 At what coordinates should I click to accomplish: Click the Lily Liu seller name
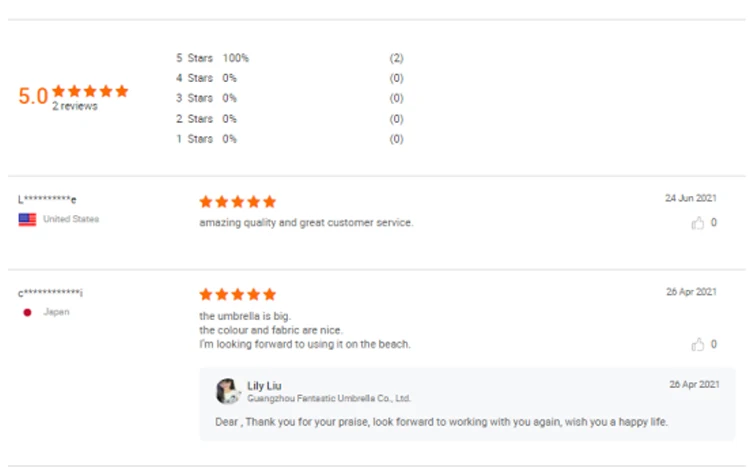point(264,386)
